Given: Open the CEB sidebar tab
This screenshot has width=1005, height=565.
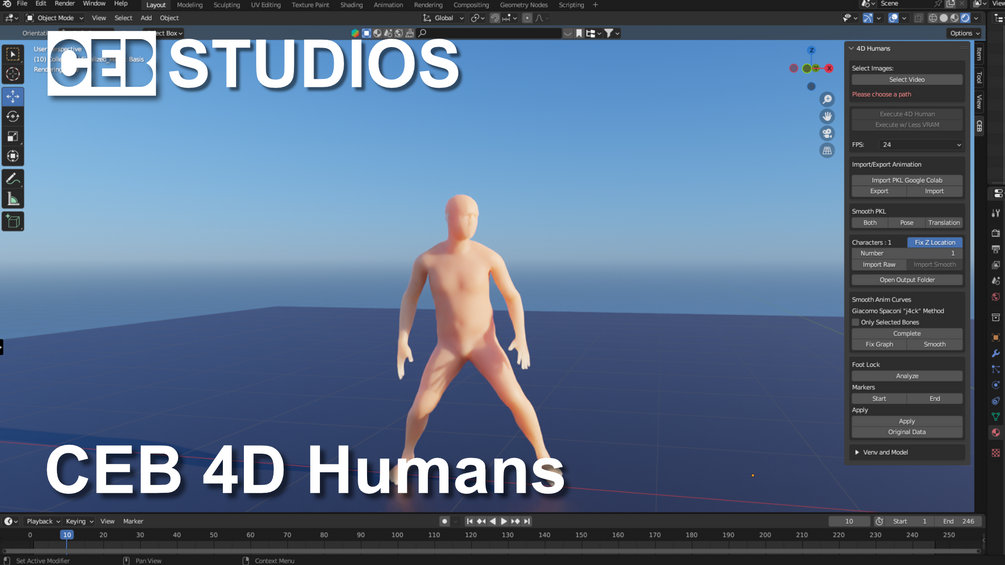Looking at the screenshot, I should click(x=979, y=126).
